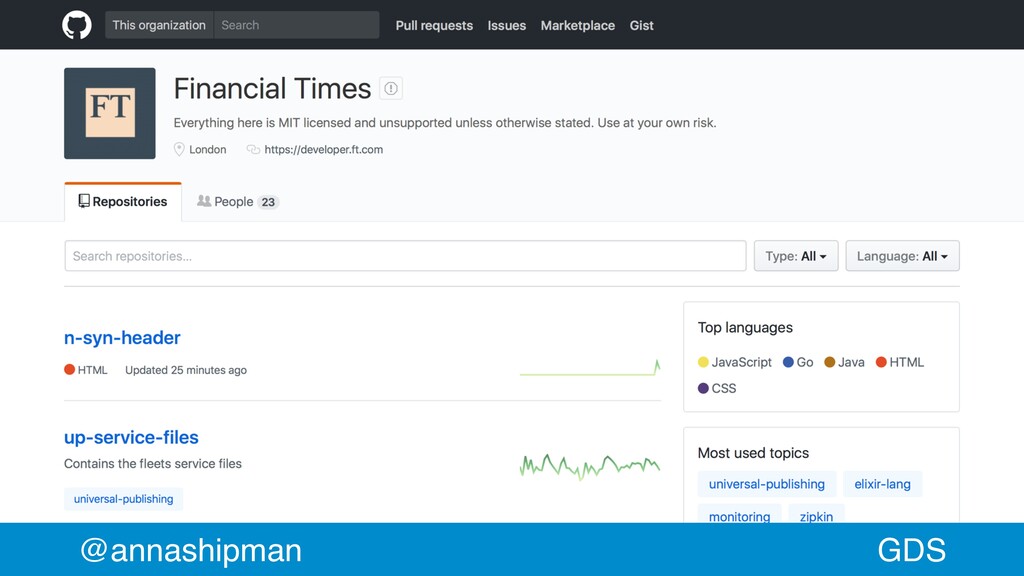Select the This organization search scope
The height and width of the screenshot is (576, 1024).
(x=159, y=25)
